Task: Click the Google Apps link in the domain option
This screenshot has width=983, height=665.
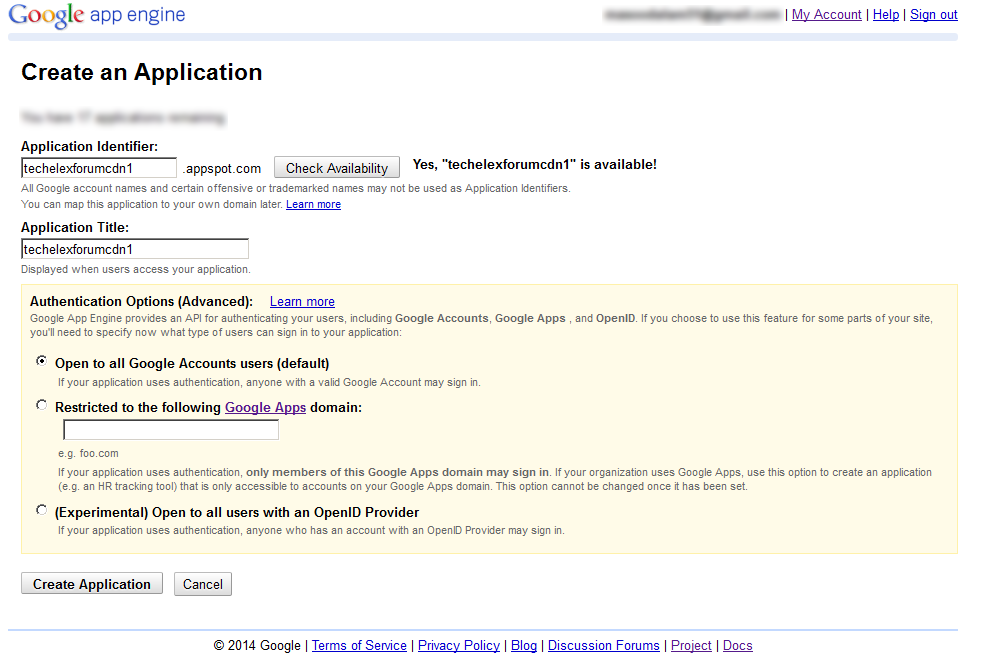Action: click(265, 407)
